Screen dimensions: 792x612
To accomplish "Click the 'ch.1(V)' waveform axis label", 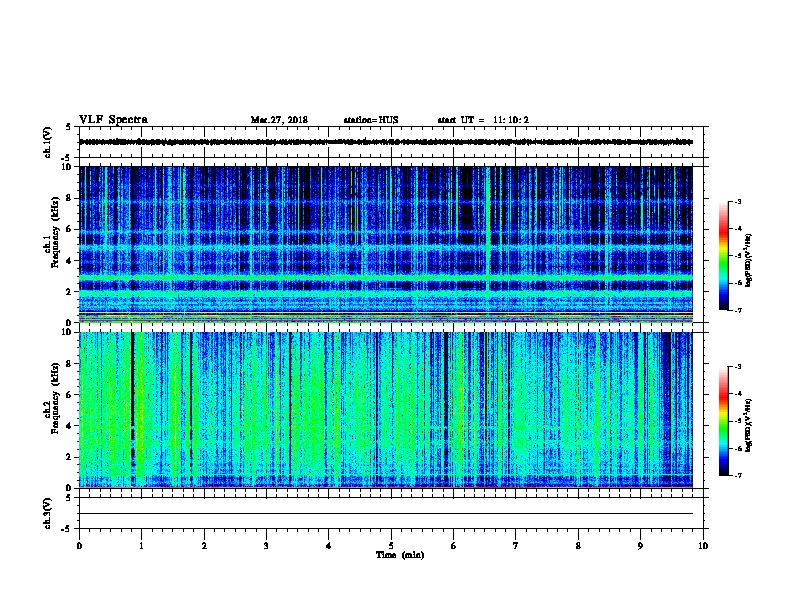I will pyautogui.click(x=47, y=142).
